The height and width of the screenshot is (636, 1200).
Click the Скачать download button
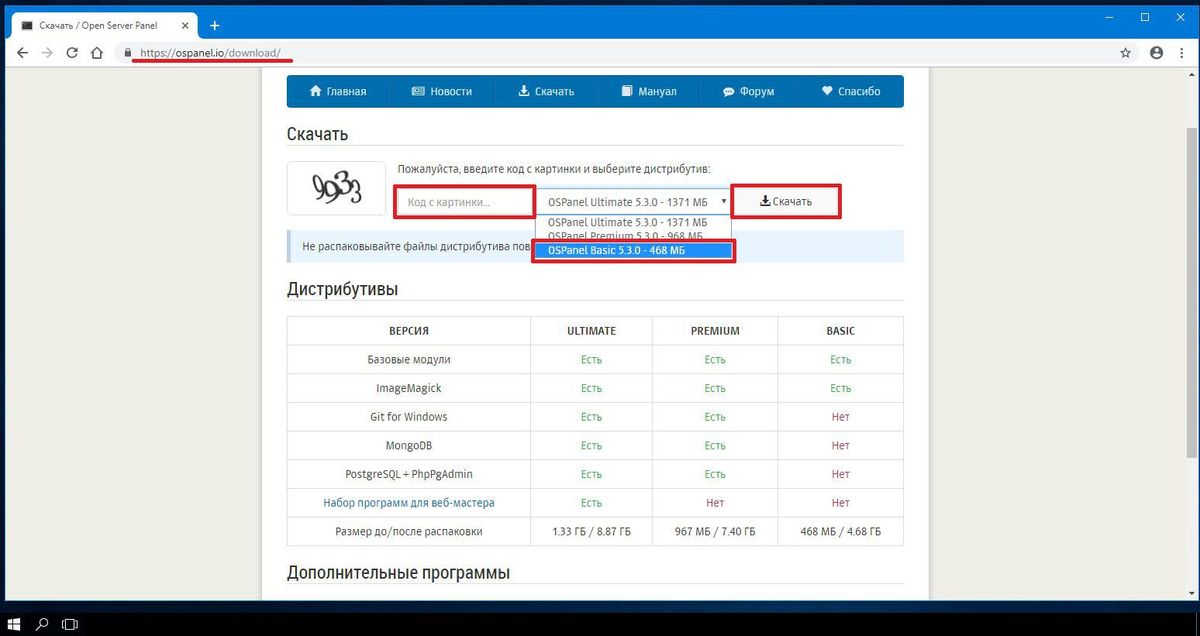(785, 202)
